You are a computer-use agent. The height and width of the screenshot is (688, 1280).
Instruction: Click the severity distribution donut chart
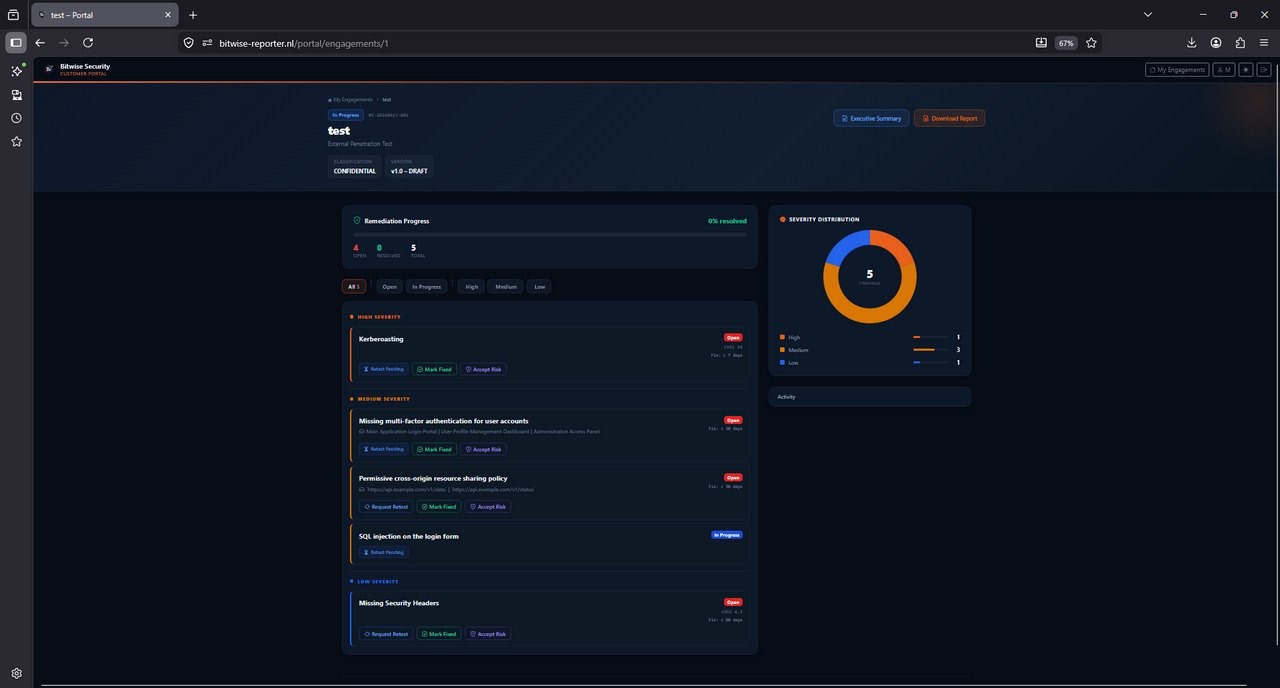[x=869, y=276]
